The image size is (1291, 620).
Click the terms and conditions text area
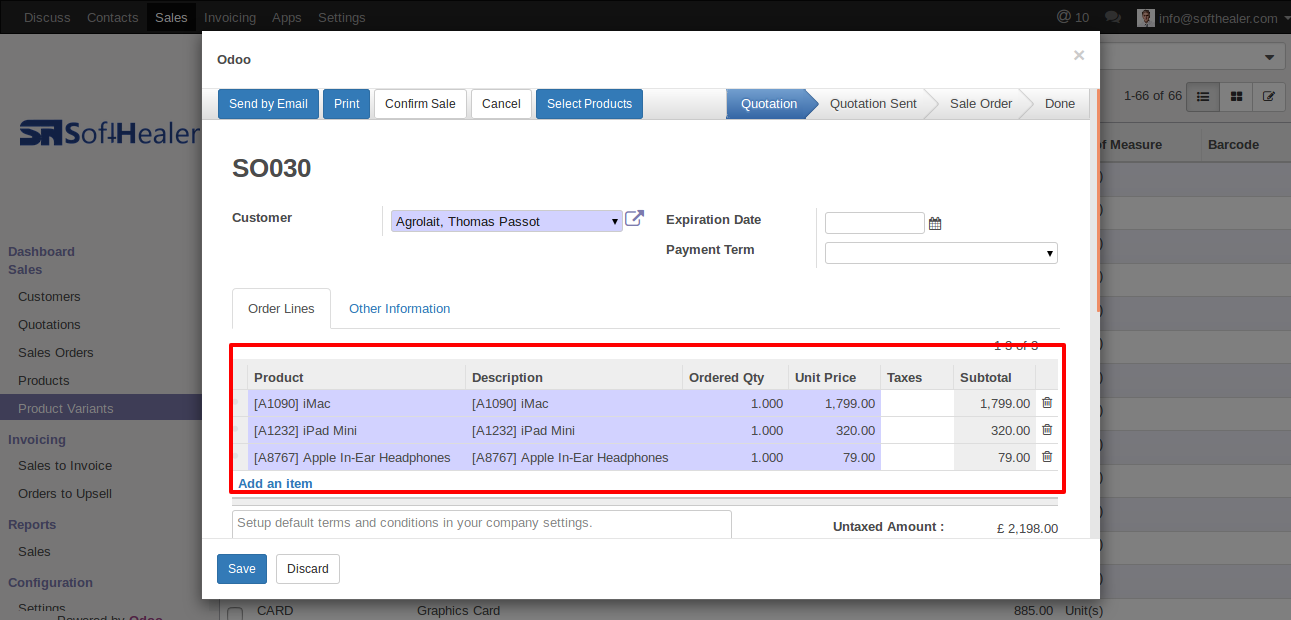click(x=482, y=525)
